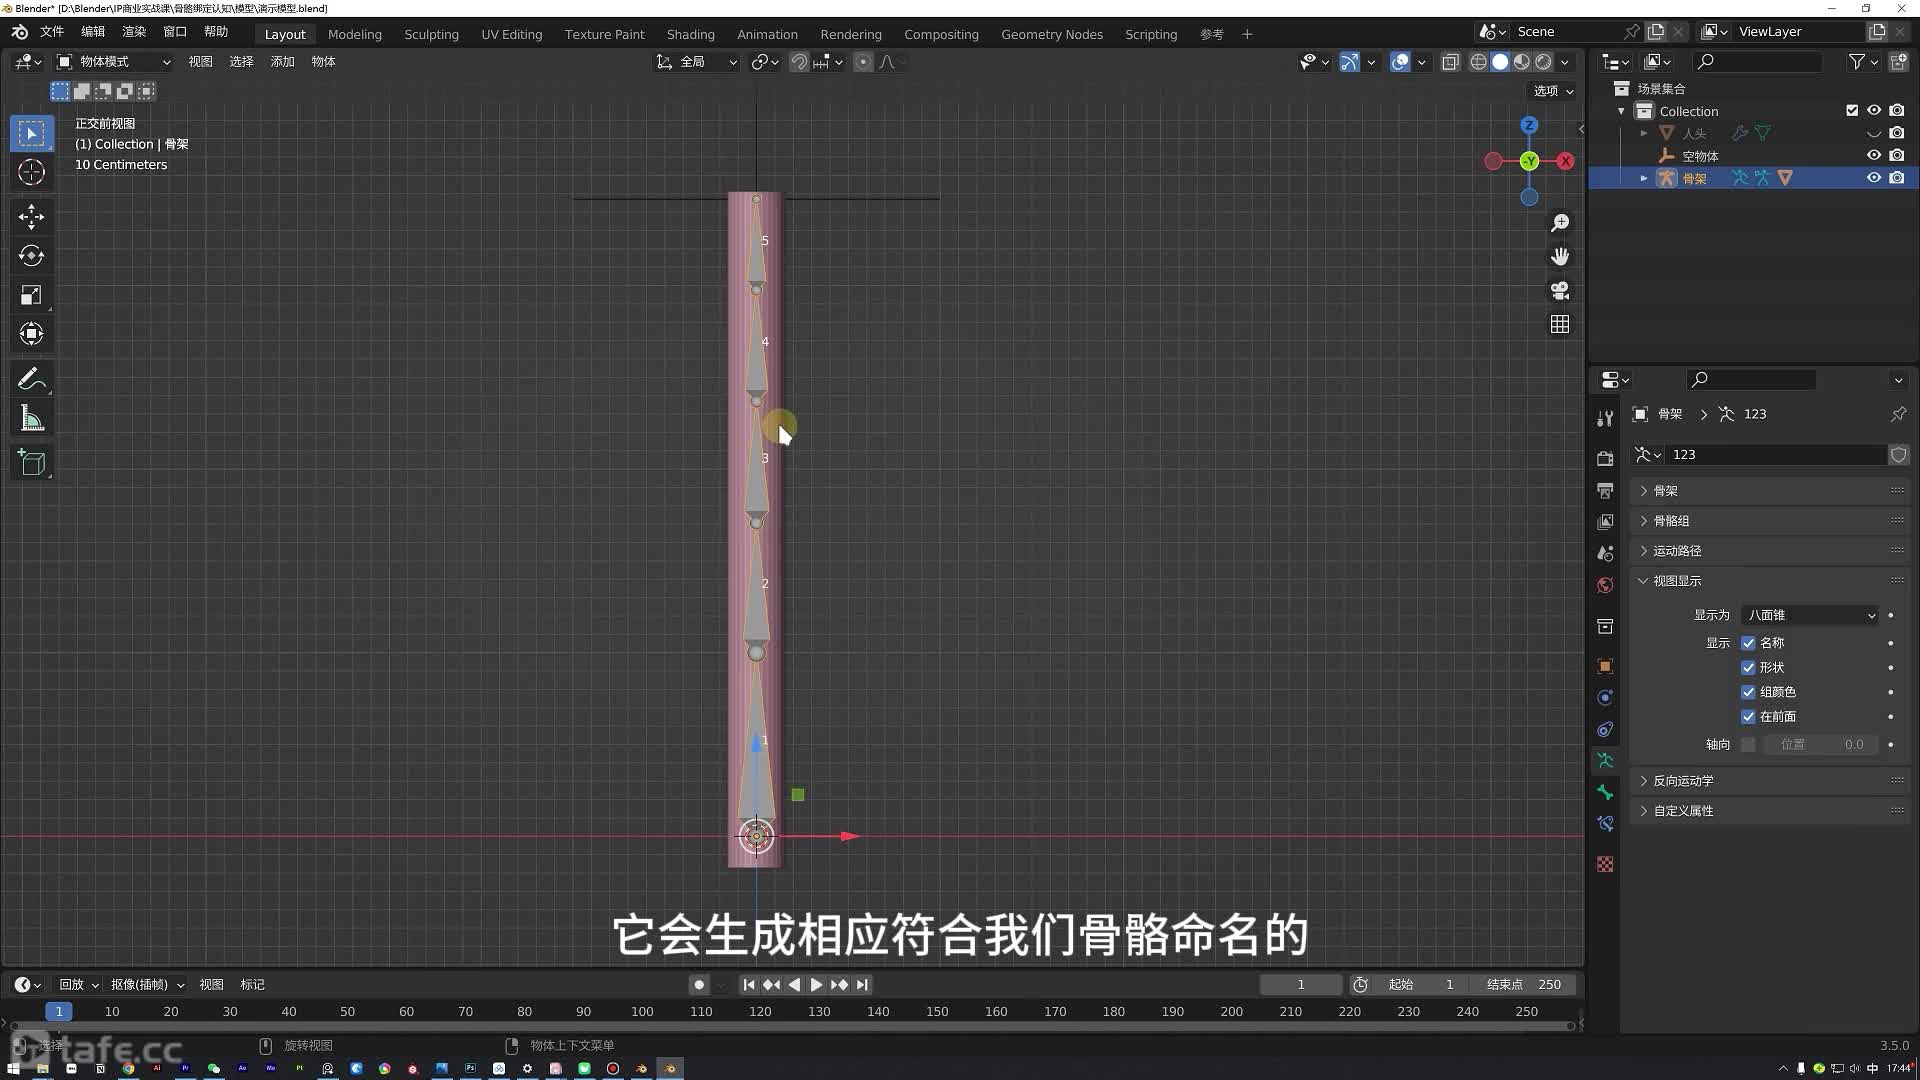
Task: Open the Render properties tab
Action: pyautogui.click(x=1605, y=458)
